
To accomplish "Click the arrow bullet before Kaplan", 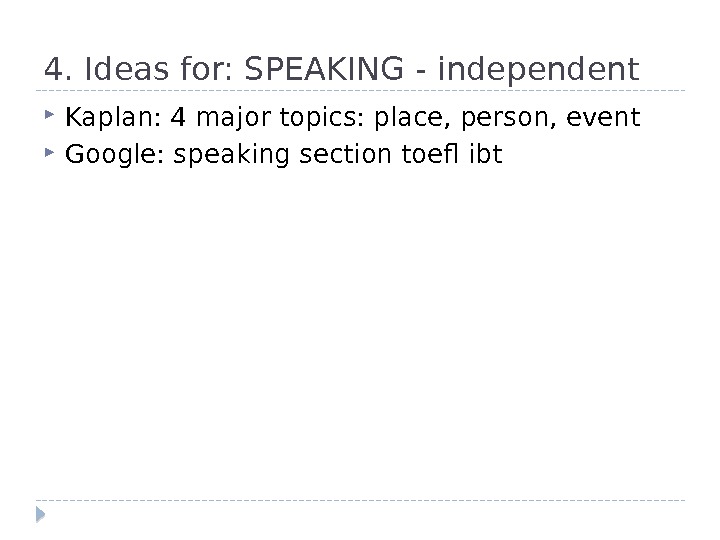I will (51, 119).
